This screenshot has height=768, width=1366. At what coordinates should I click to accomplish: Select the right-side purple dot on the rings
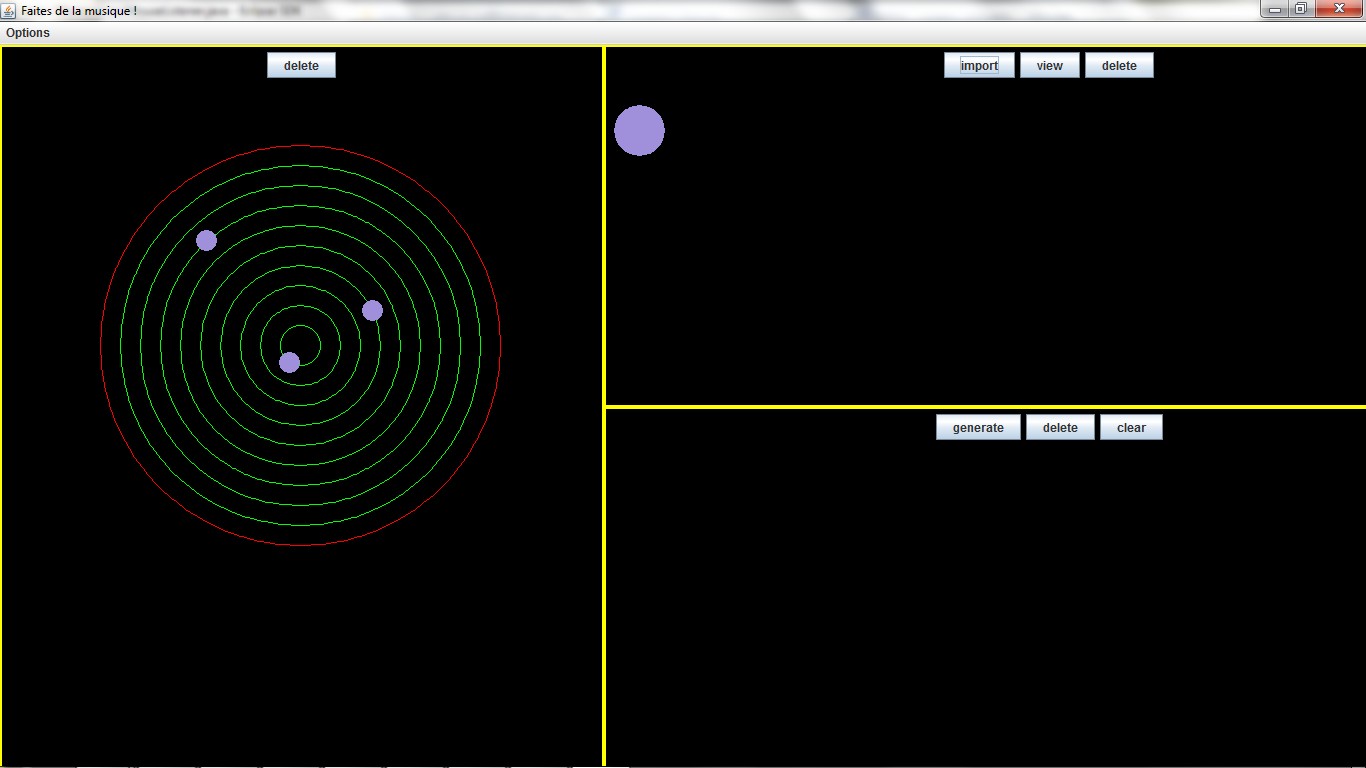click(x=372, y=310)
